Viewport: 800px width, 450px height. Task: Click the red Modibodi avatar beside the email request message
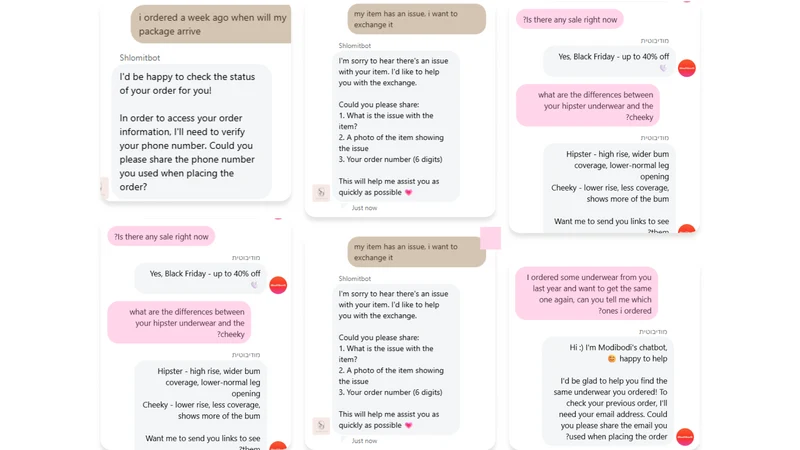[685, 437]
